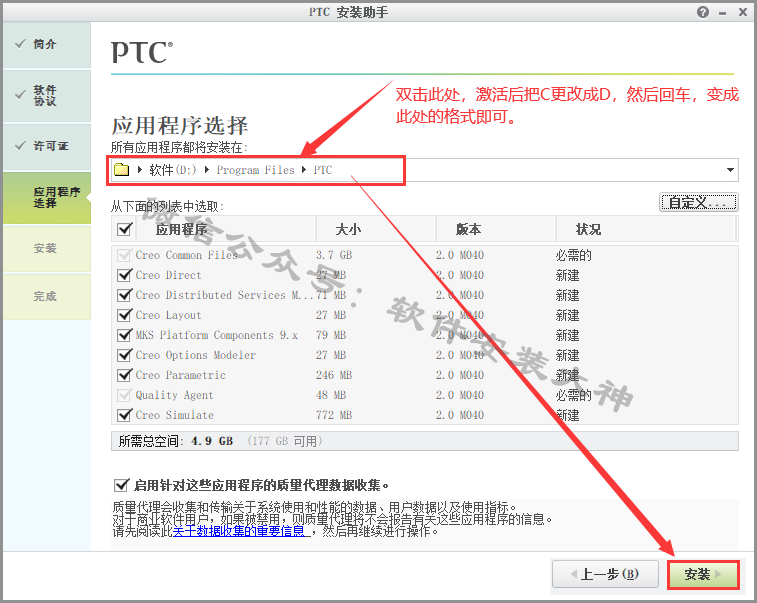Click the arrow before 软件(D:) in path
The image size is (757, 603).
140,169
